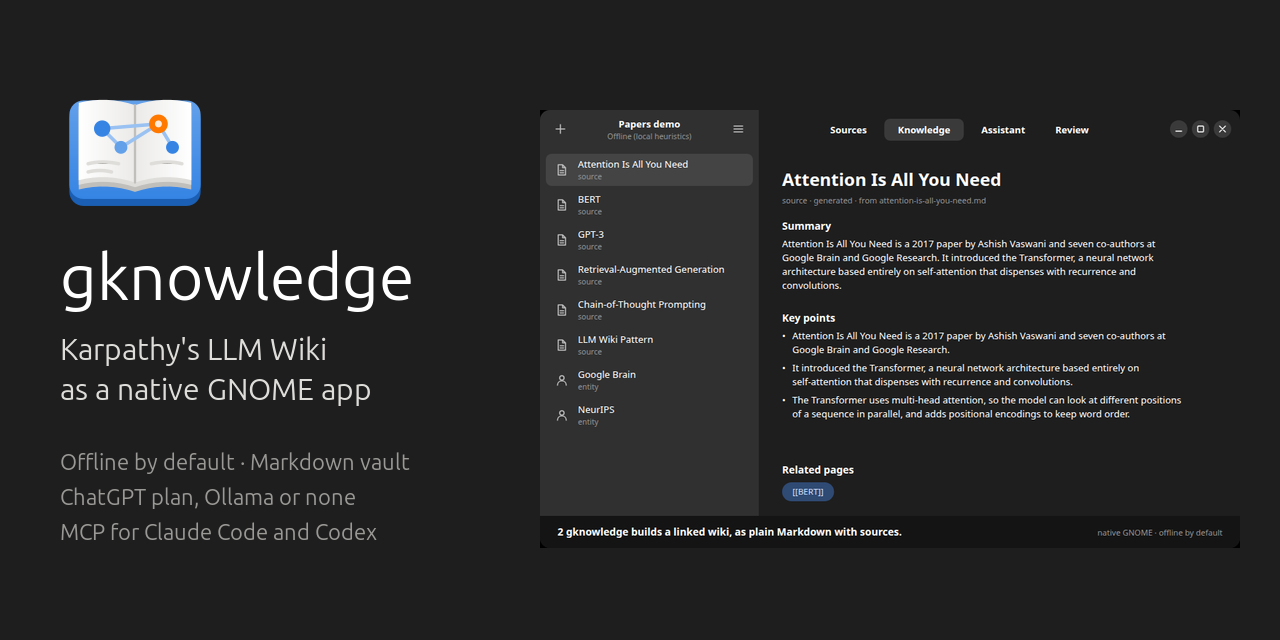The height and width of the screenshot is (640, 1280).
Task: Click the key point that begins It introduced the Transformer
Action: [x=965, y=375]
